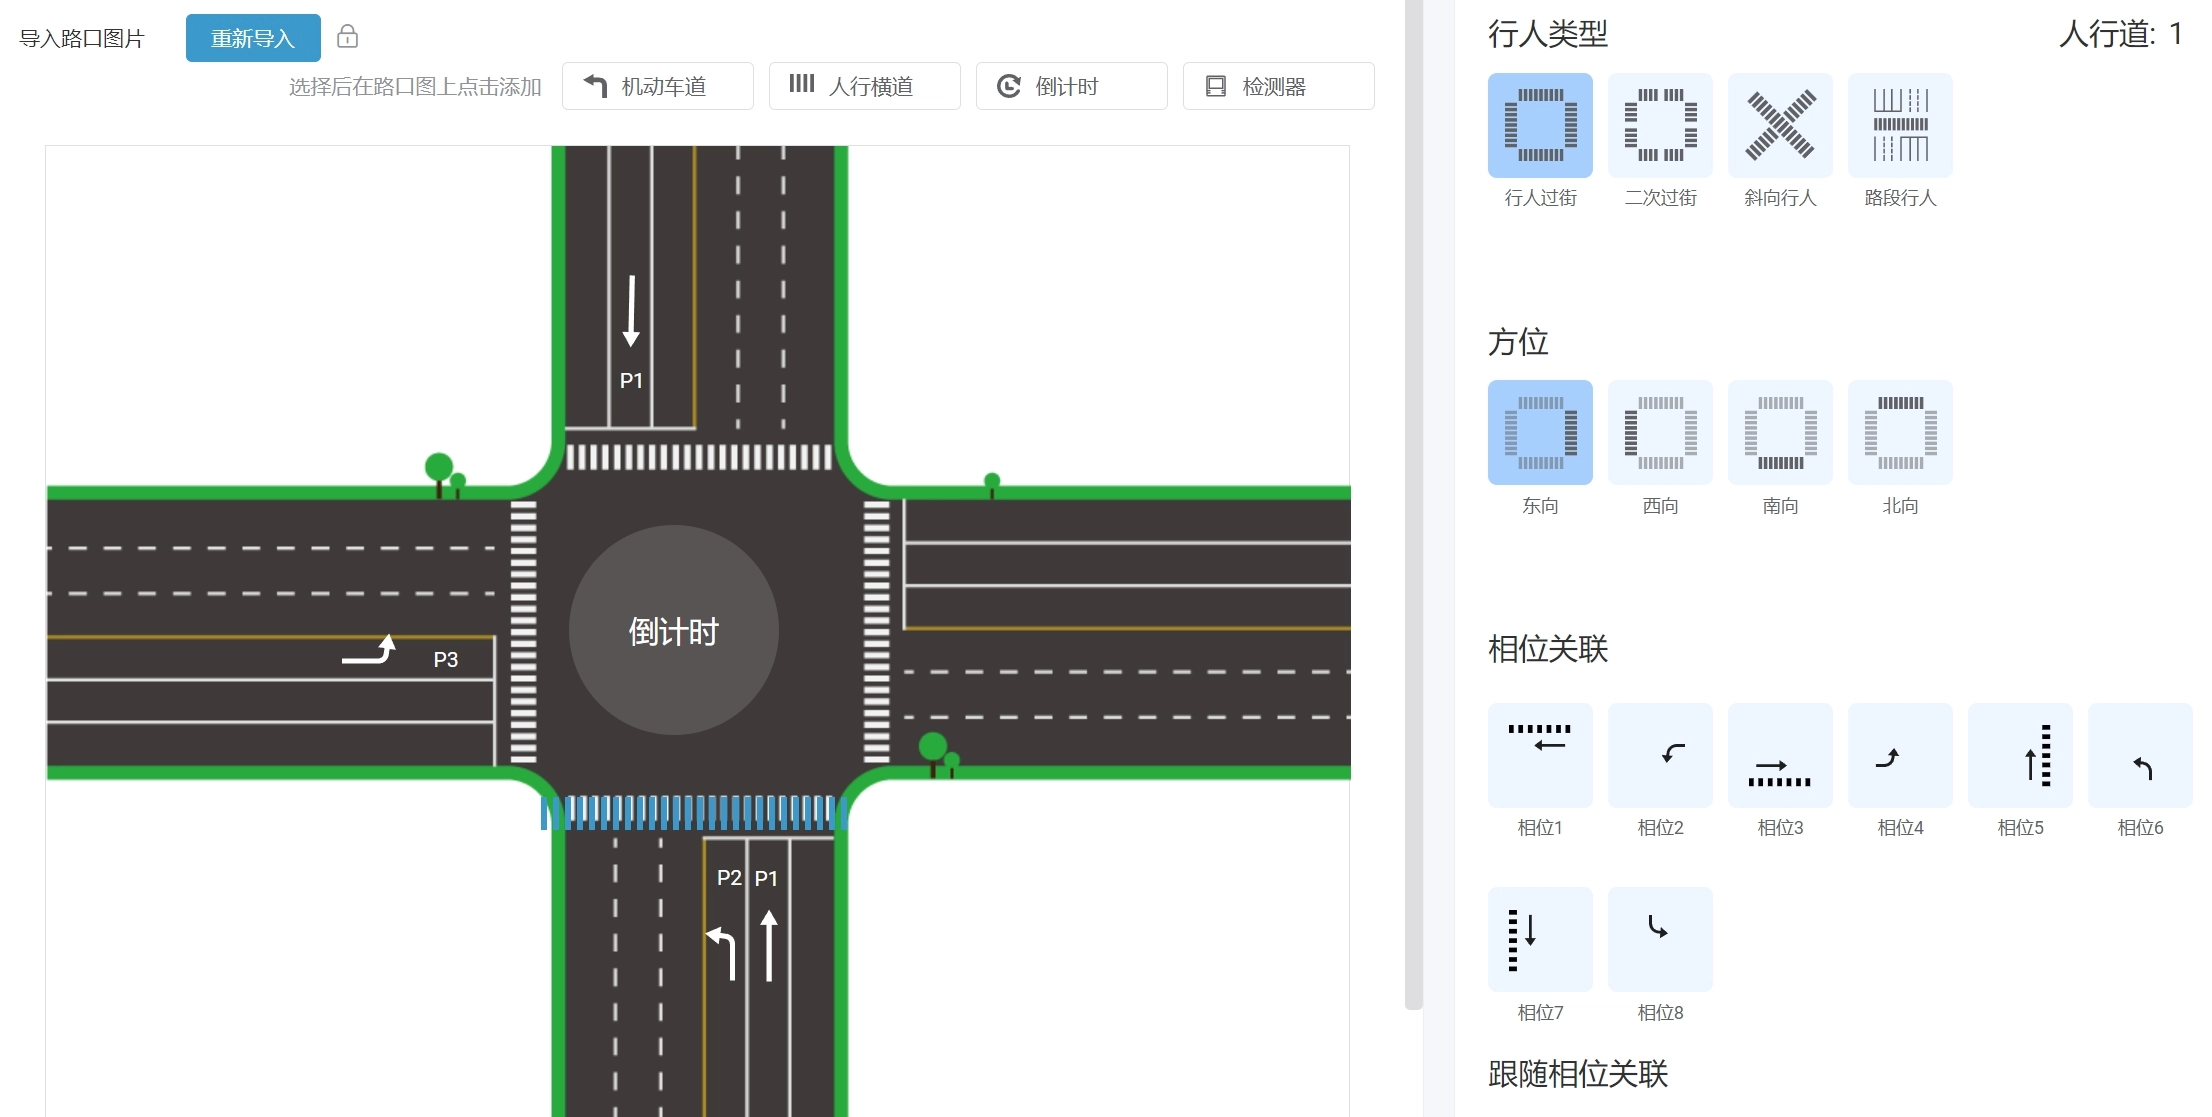The image size is (2212, 1117).
Task: Choose the 倒计时 countdown tool button
Action: click(1071, 86)
